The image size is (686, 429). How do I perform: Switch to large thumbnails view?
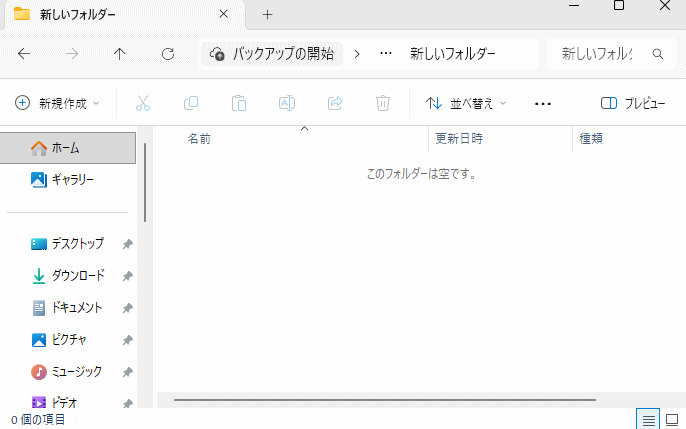(673, 419)
